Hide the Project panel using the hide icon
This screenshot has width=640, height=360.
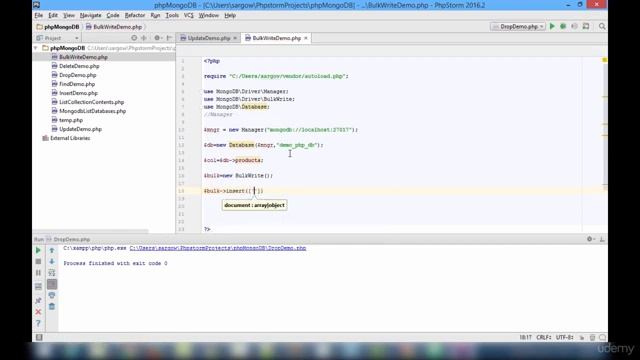[x=169, y=38]
